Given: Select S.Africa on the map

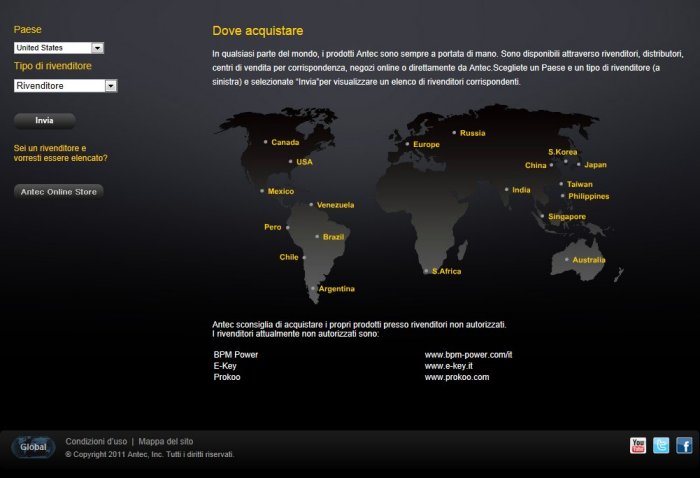Looking at the screenshot, I should 446,271.
